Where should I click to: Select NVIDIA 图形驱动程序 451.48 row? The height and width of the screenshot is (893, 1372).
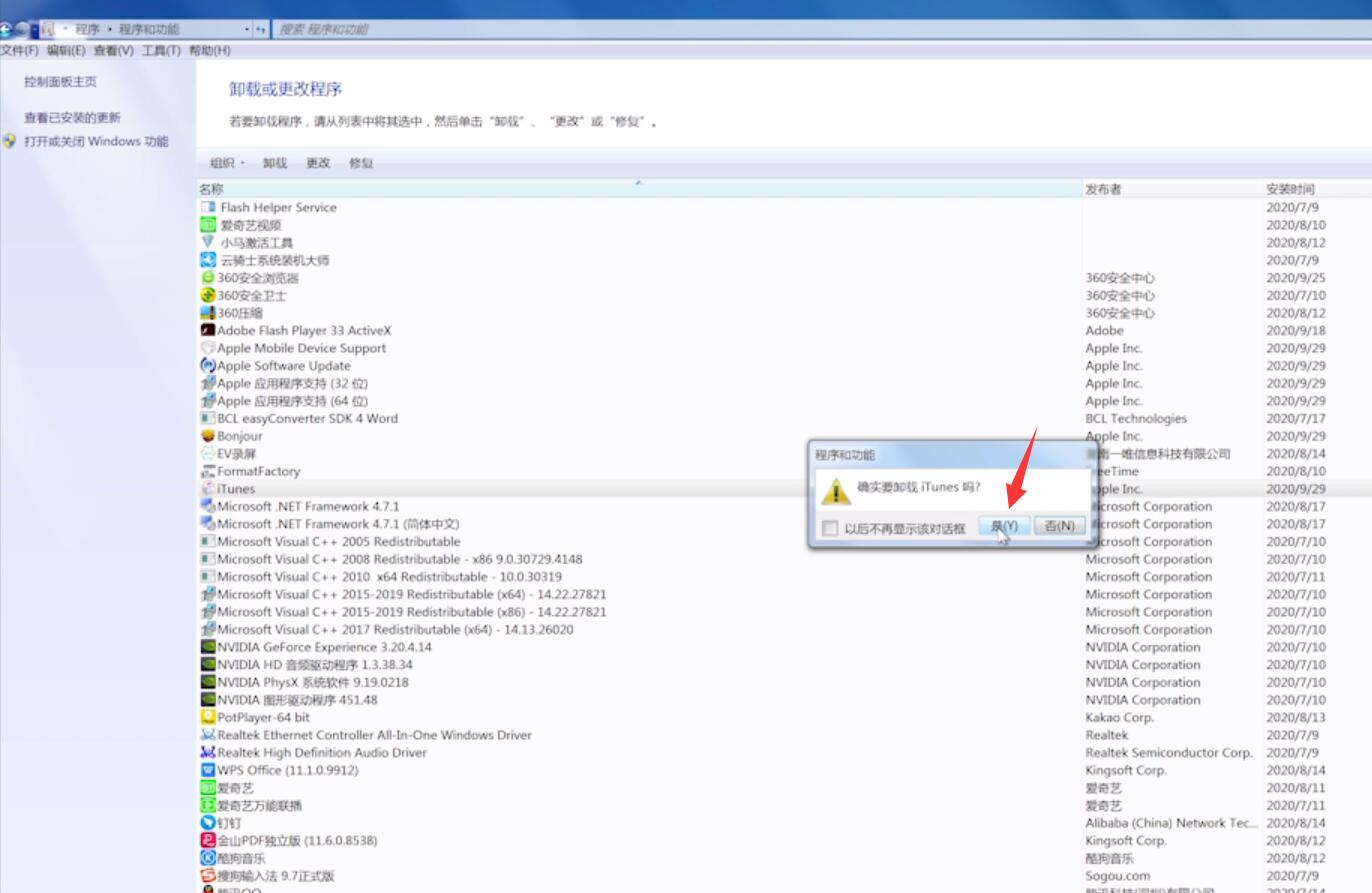[x=784, y=700]
